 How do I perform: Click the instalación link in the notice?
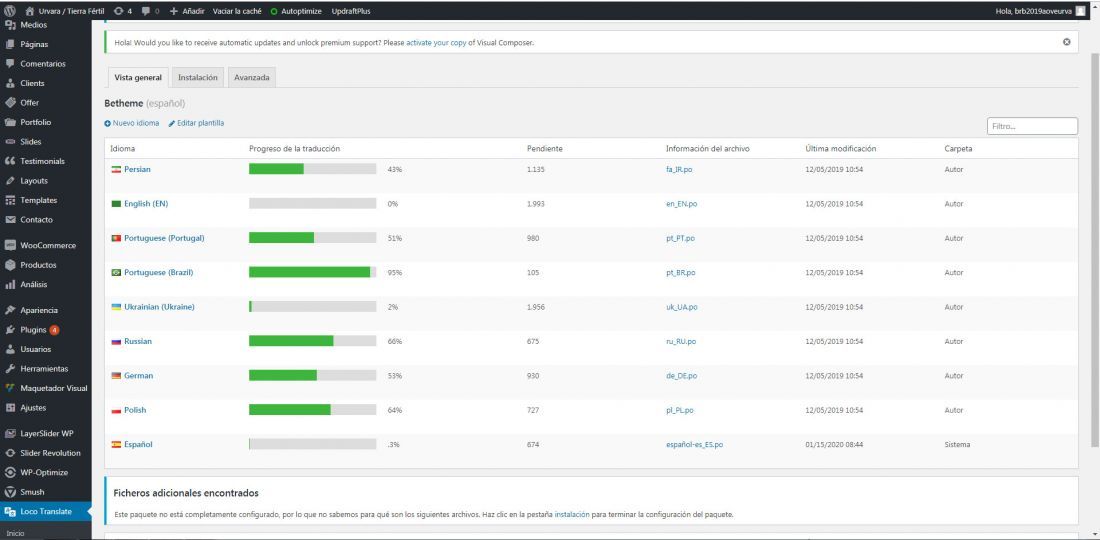tap(572, 515)
